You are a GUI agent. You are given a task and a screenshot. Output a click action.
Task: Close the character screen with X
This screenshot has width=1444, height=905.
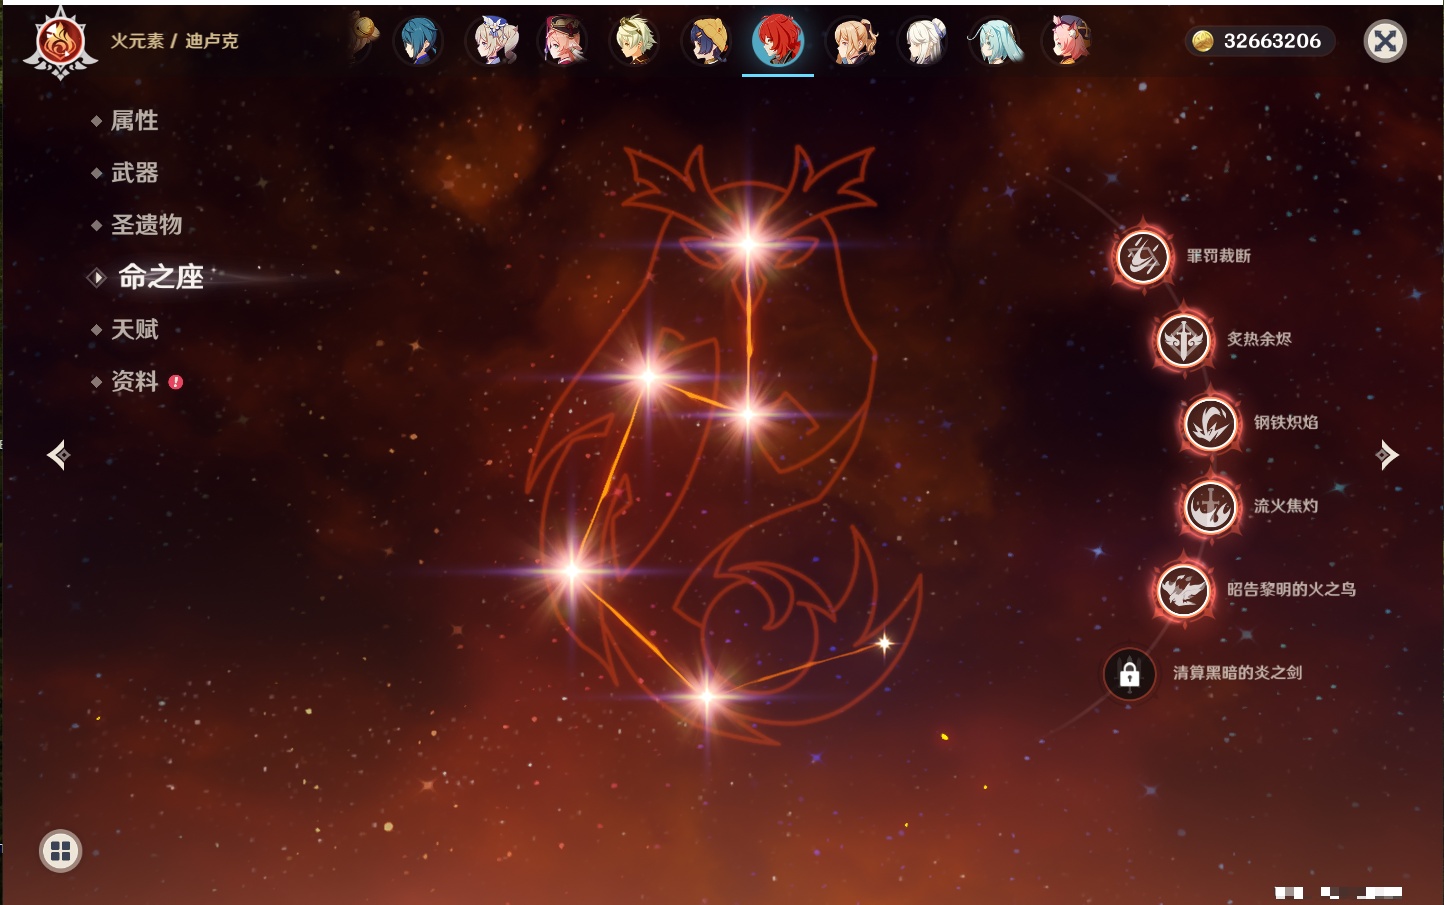(1385, 41)
